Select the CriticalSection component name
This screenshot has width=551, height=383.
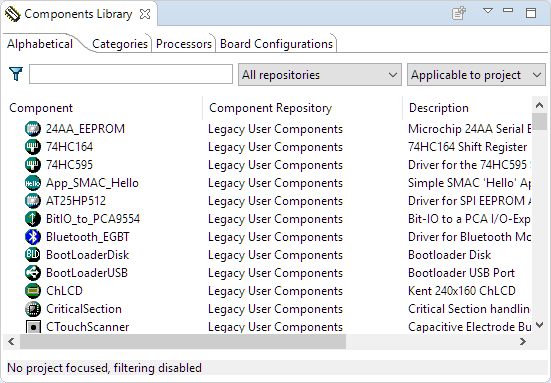84,309
